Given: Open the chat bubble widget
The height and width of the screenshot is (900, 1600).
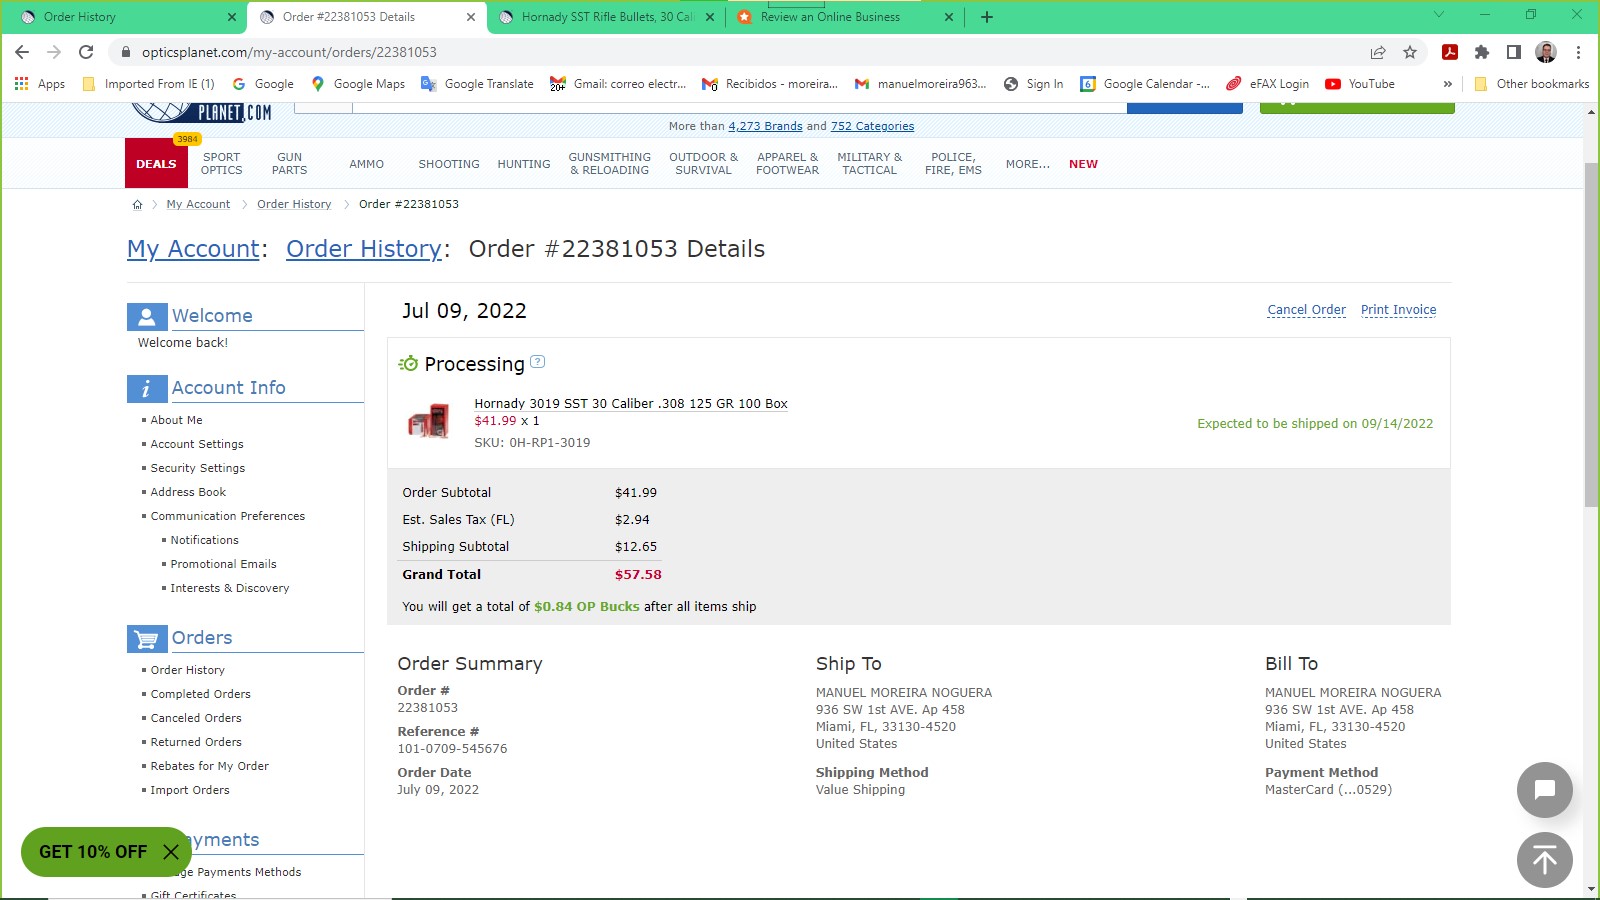Looking at the screenshot, I should [1544, 790].
